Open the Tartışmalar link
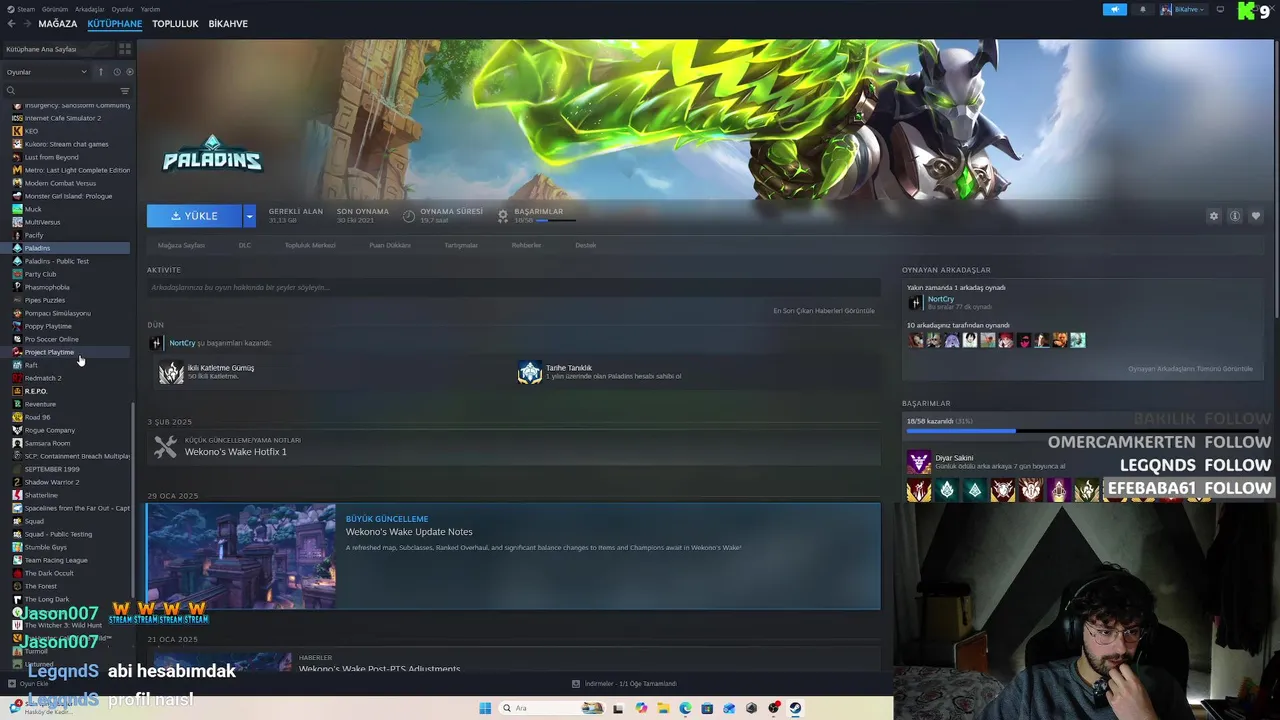The width and height of the screenshot is (1280, 720). coord(461,245)
